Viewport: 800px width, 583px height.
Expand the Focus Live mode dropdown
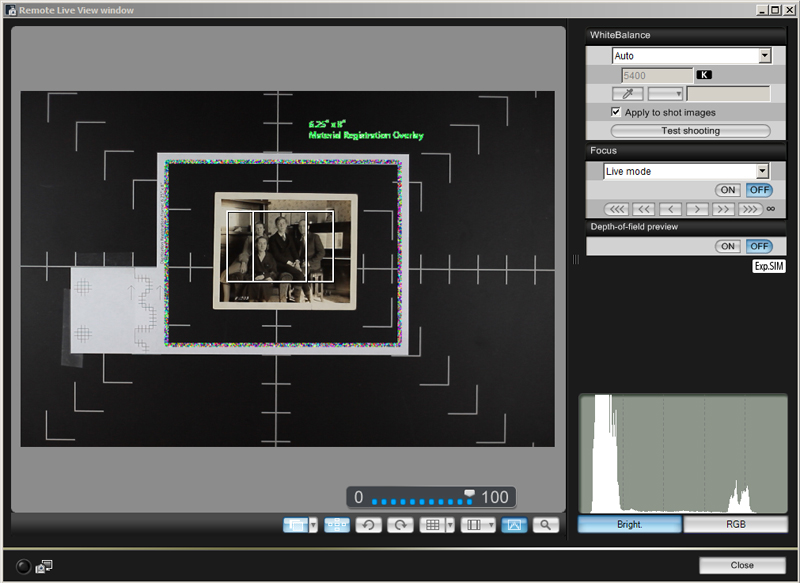point(762,171)
